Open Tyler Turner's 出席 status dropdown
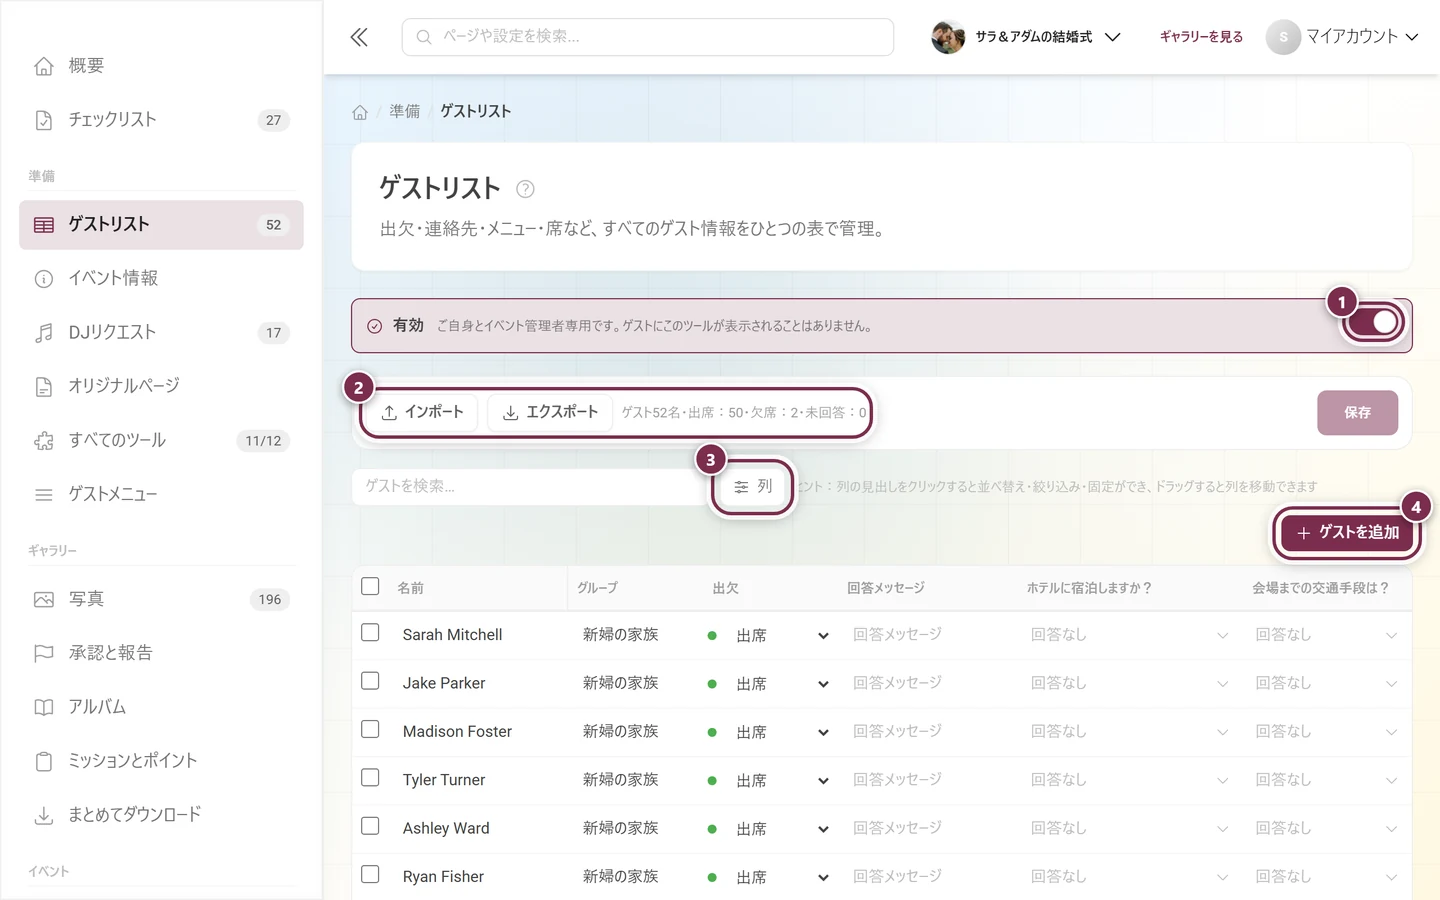 pyautogui.click(x=768, y=781)
